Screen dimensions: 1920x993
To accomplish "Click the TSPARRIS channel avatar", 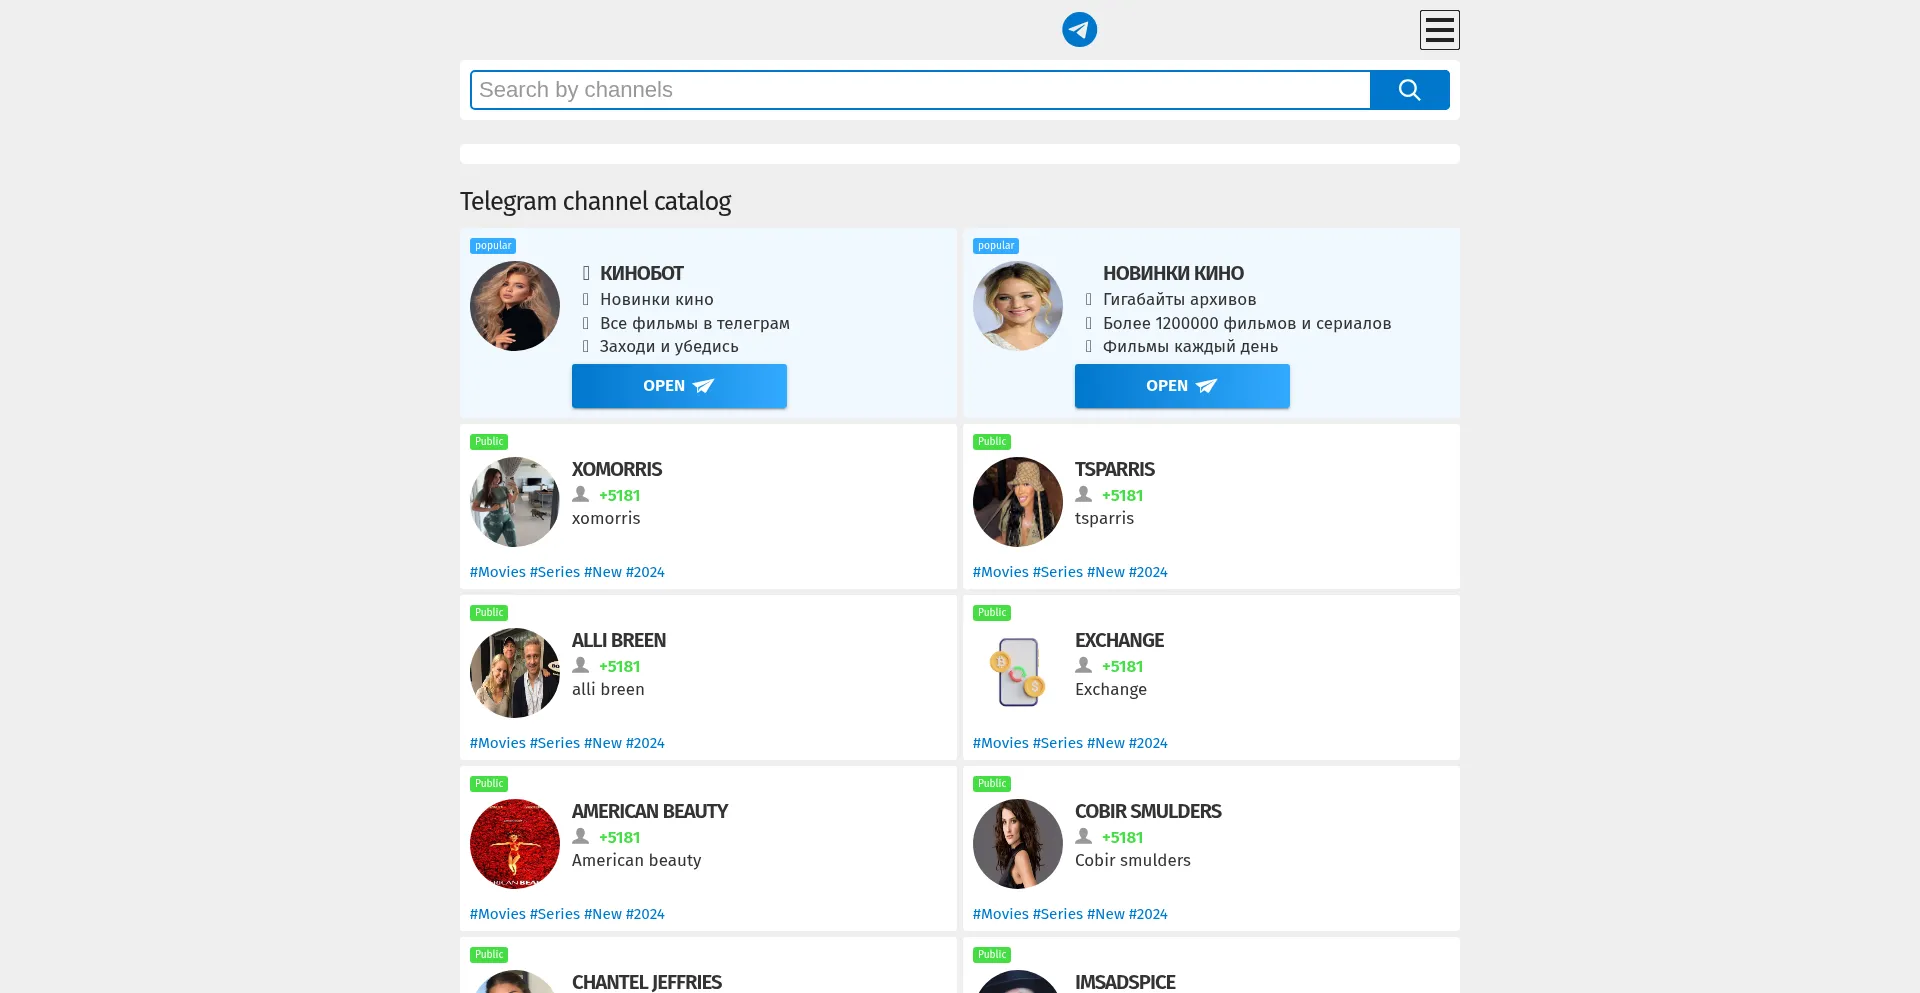I will pos(1018,502).
